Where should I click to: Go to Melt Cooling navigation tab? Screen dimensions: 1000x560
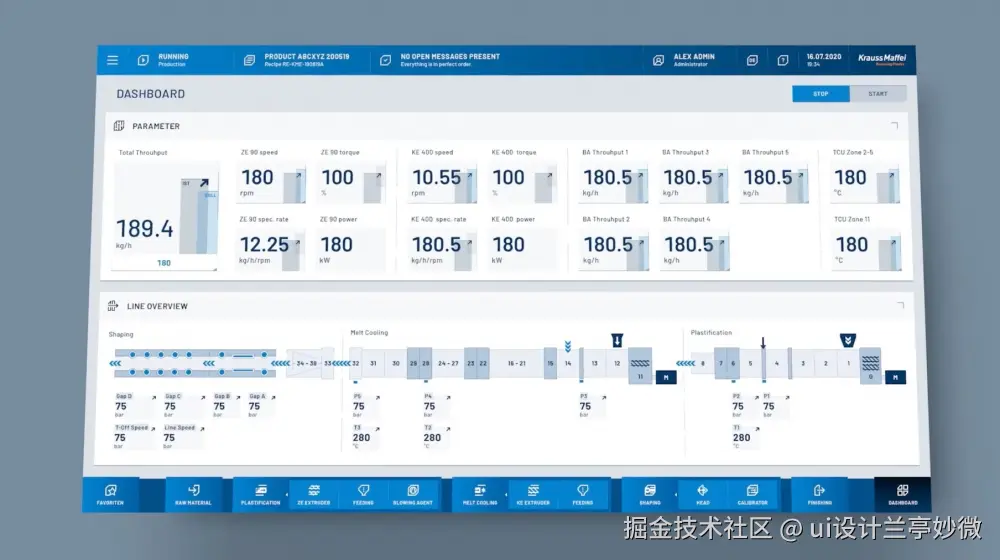480,494
